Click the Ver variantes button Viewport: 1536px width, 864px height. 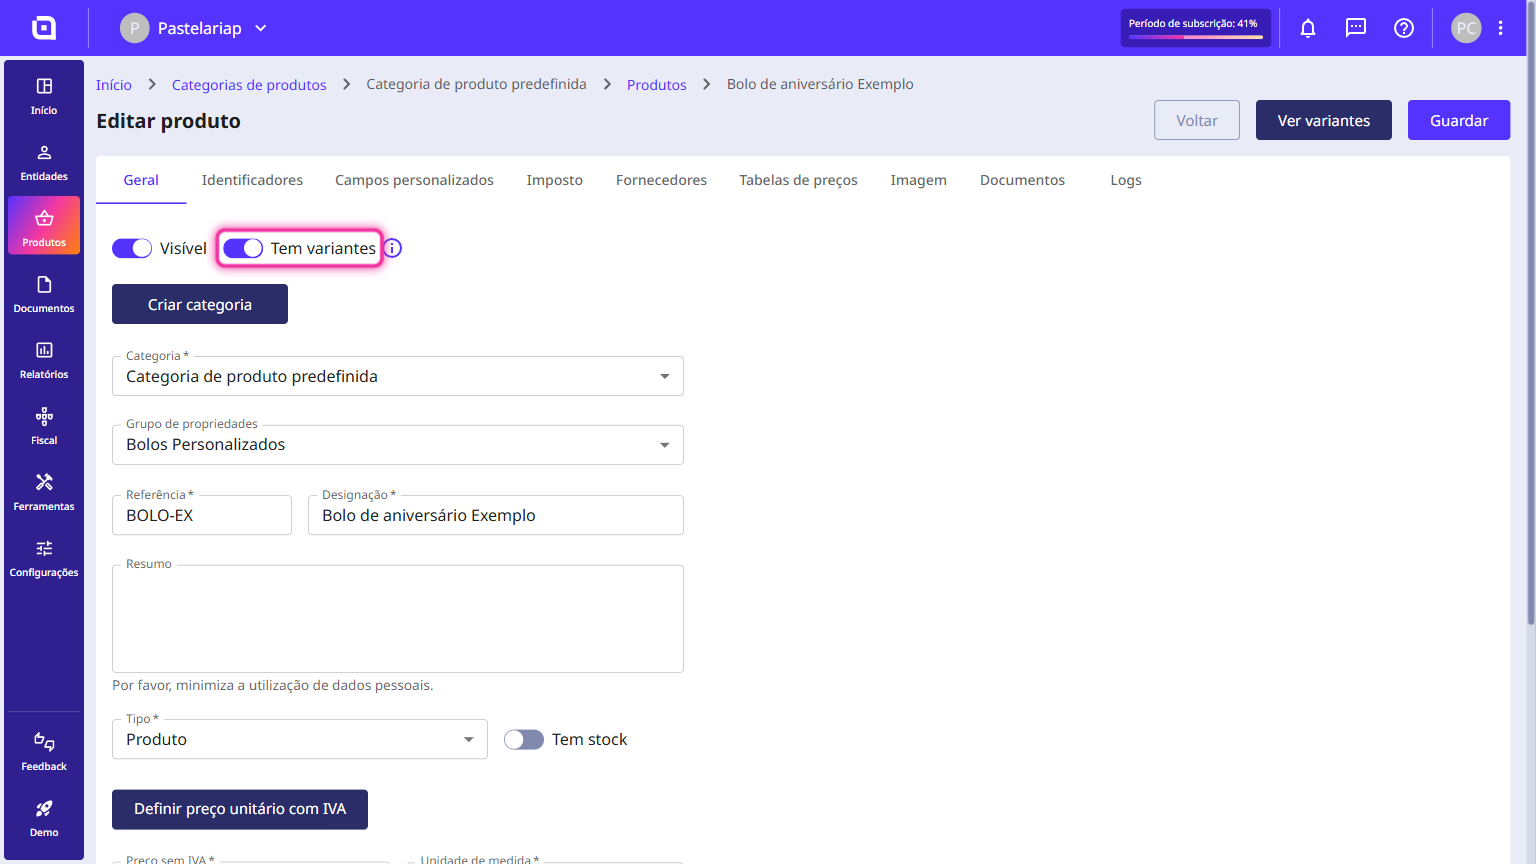tap(1324, 120)
